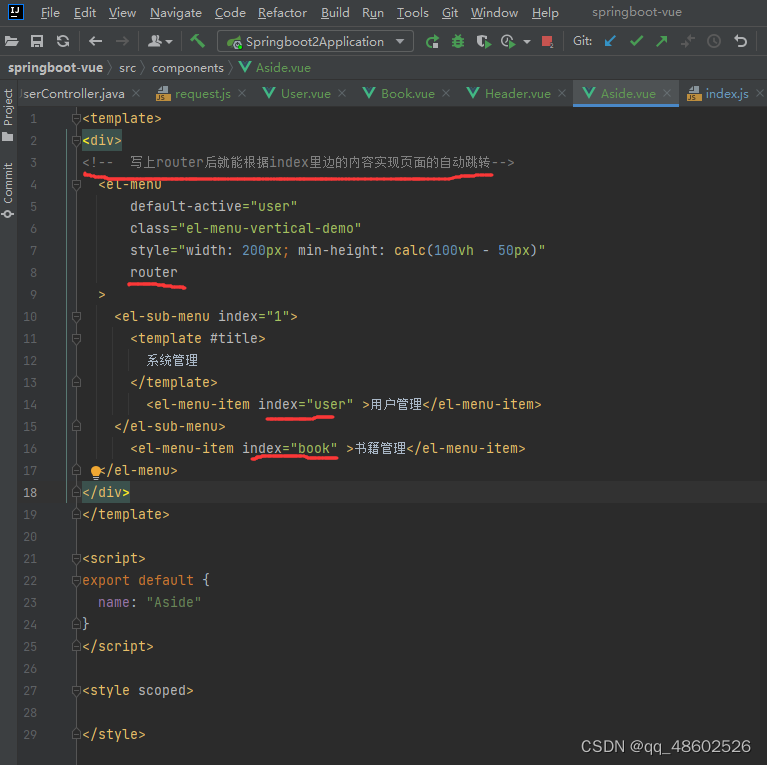Collapse the template fold marker on line 1
767x765 pixels.
pos(76,118)
